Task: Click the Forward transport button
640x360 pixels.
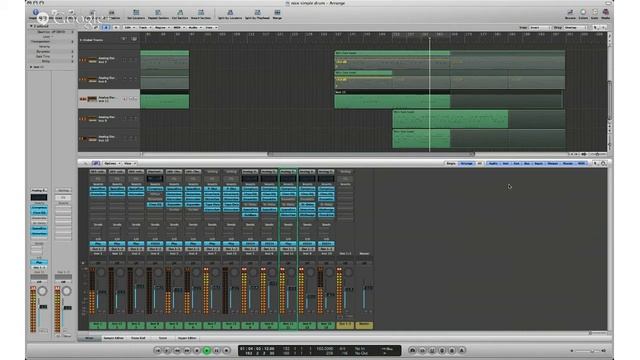Action: pyautogui.click(x=187, y=350)
